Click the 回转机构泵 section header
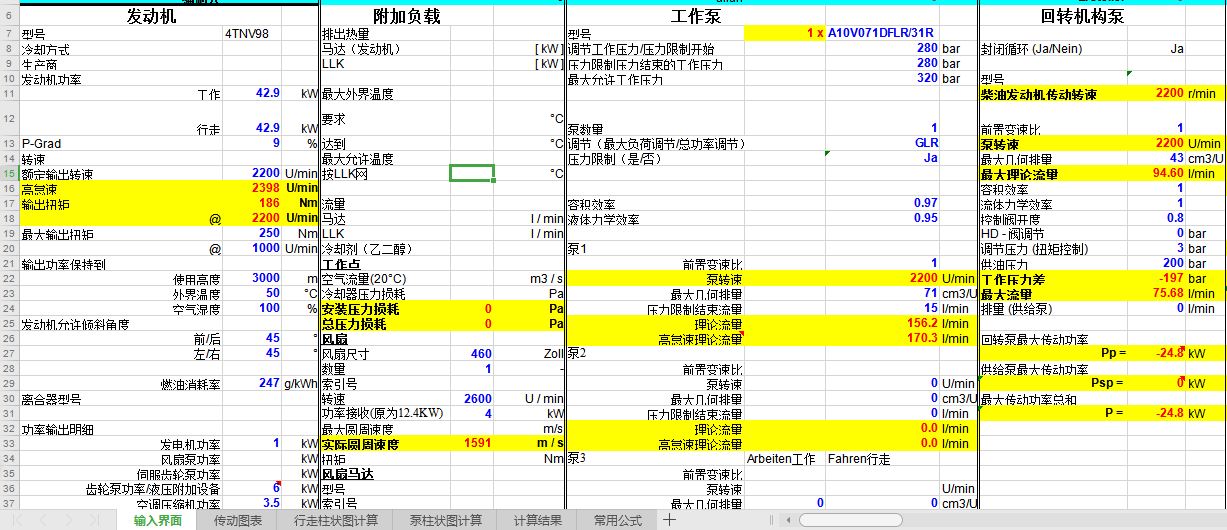1227x530 pixels. [1082, 16]
